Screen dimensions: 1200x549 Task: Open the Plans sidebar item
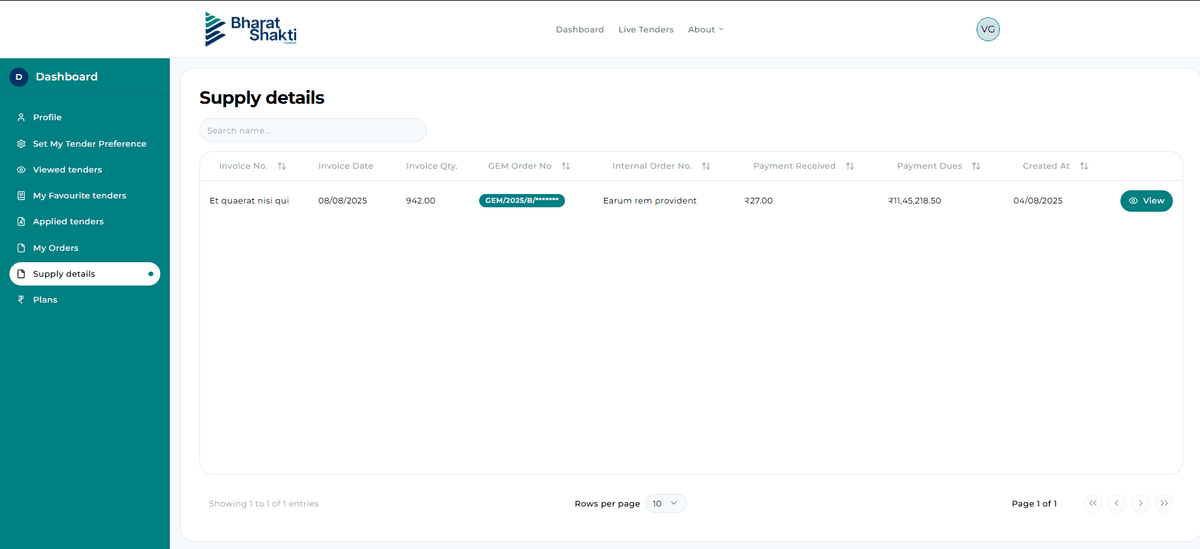45,300
